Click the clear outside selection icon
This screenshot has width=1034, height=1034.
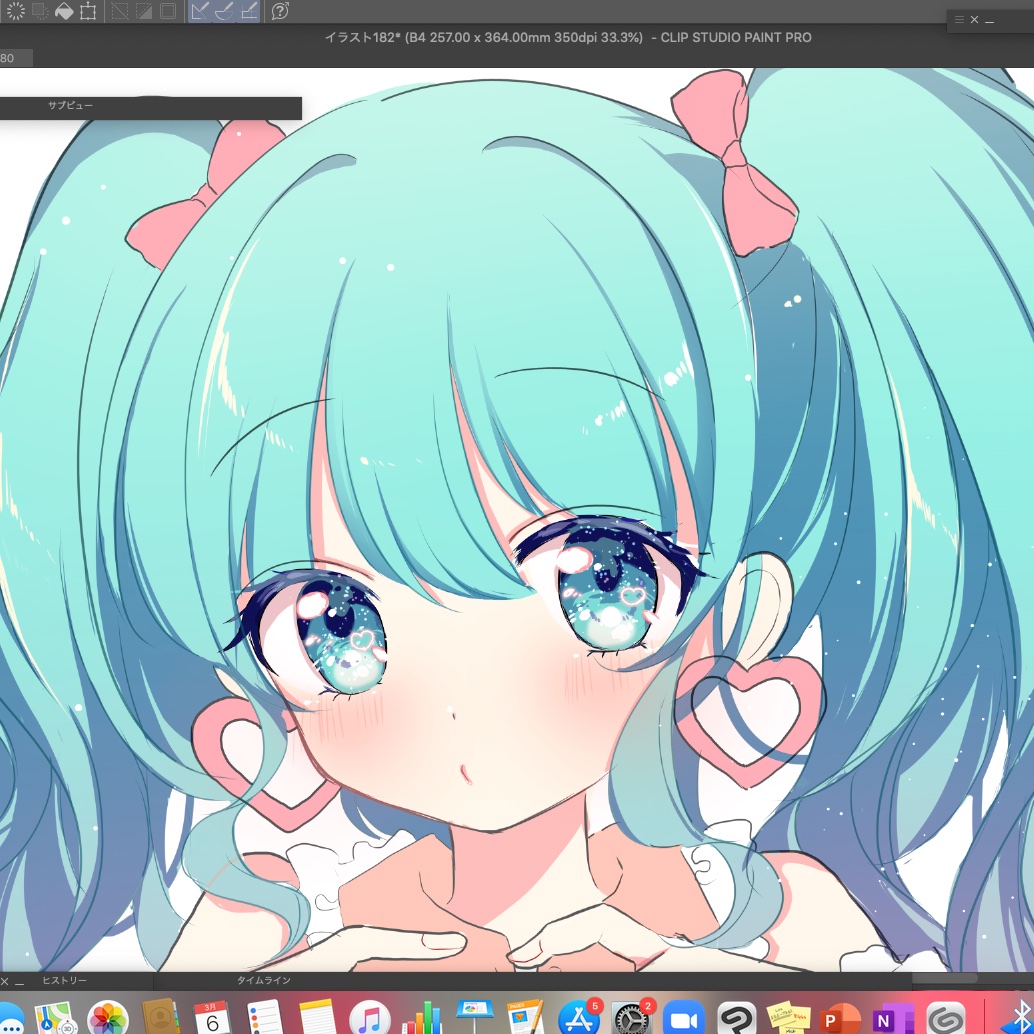40,11
